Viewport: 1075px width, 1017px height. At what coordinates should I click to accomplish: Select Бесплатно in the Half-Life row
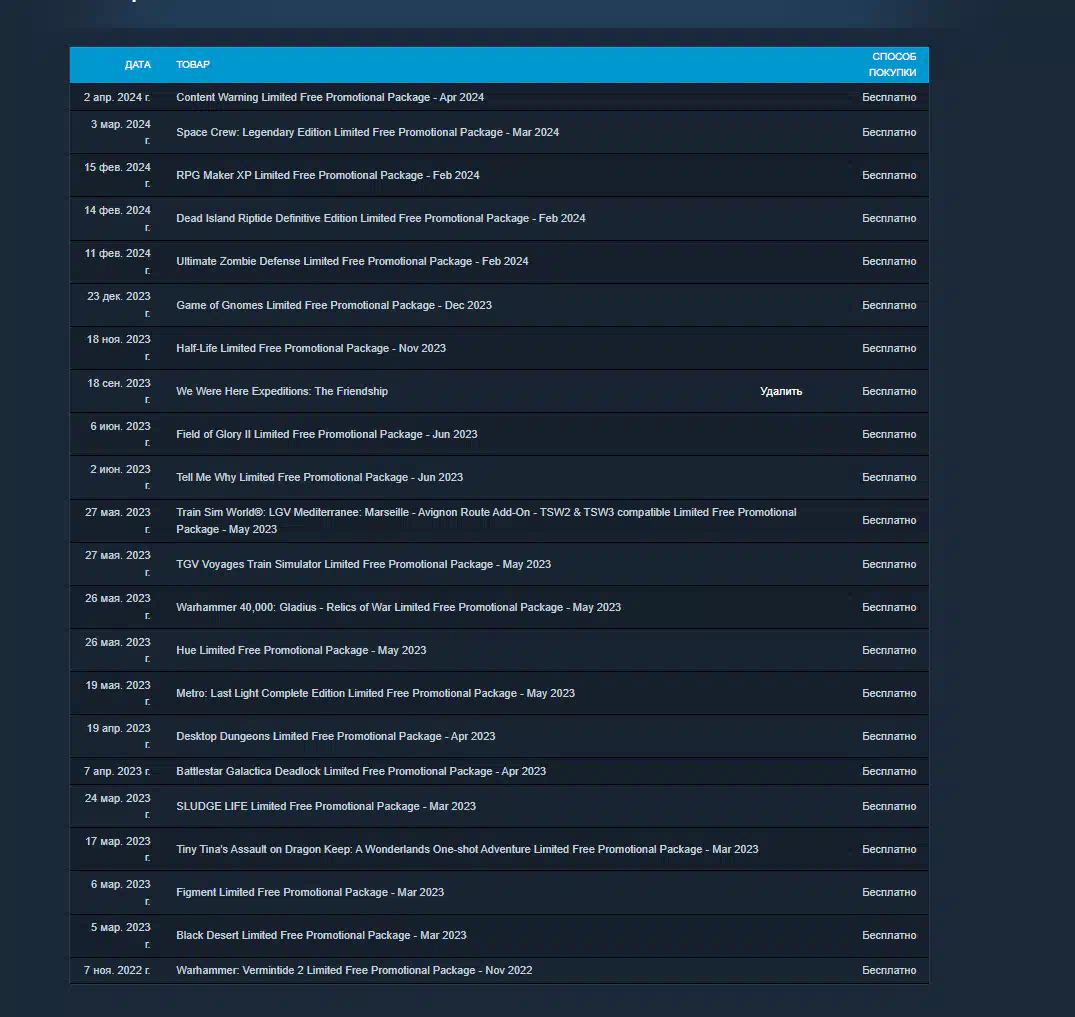click(x=889, y=348)
